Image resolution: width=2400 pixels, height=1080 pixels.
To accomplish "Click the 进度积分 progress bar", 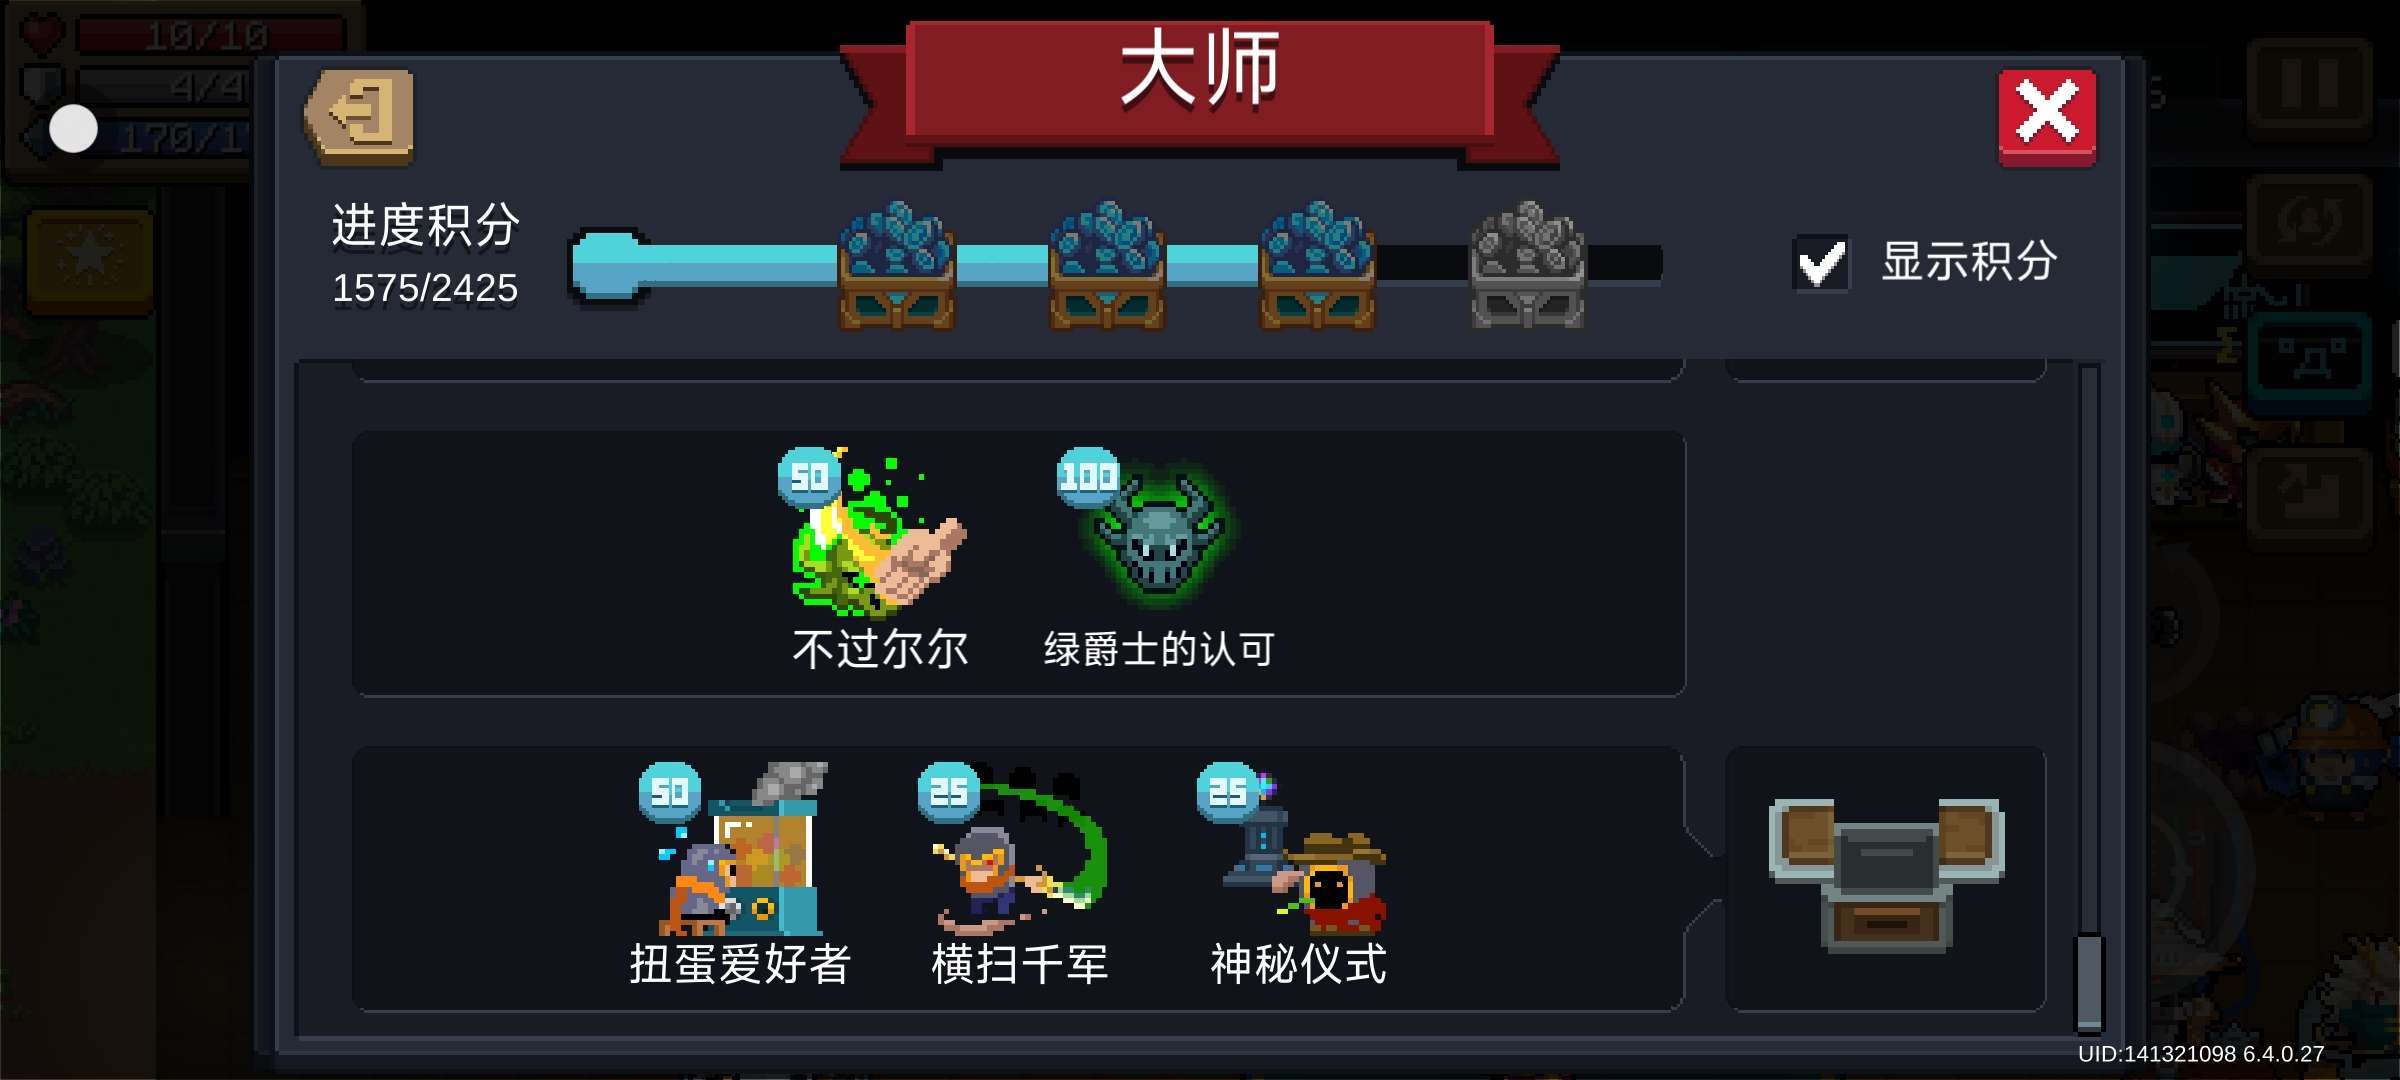I will coord(1116,264).
